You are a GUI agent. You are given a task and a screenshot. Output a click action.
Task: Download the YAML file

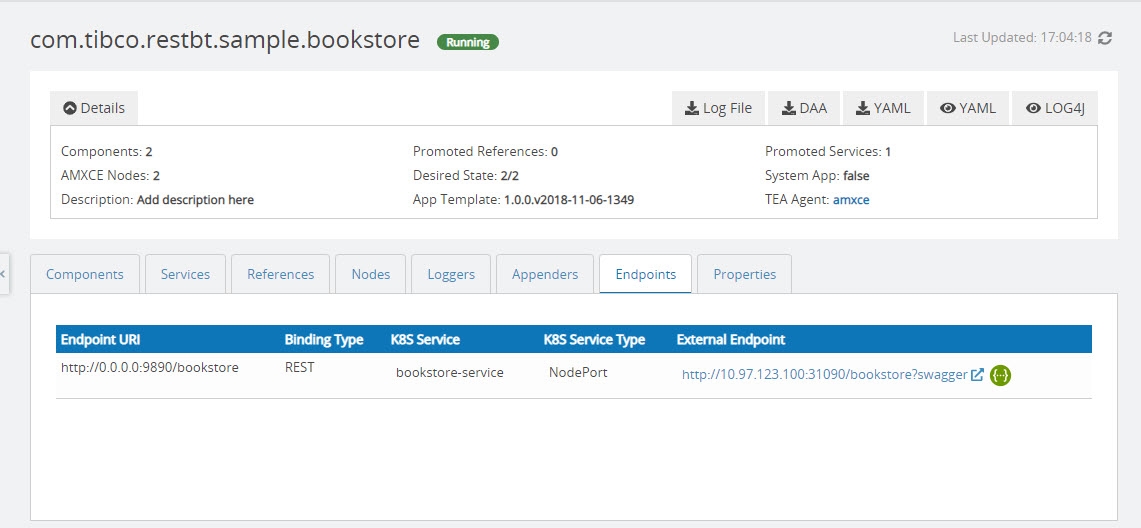883,108
